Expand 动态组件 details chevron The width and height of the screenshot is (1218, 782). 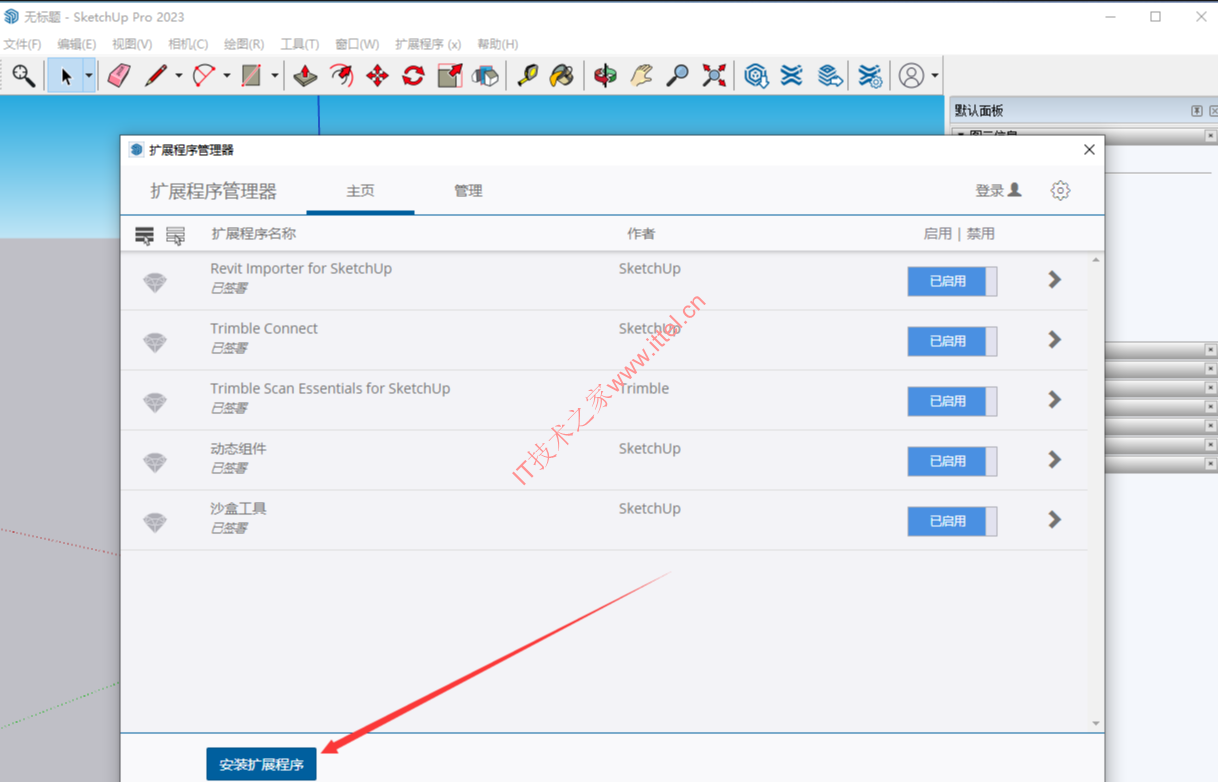1054,460
